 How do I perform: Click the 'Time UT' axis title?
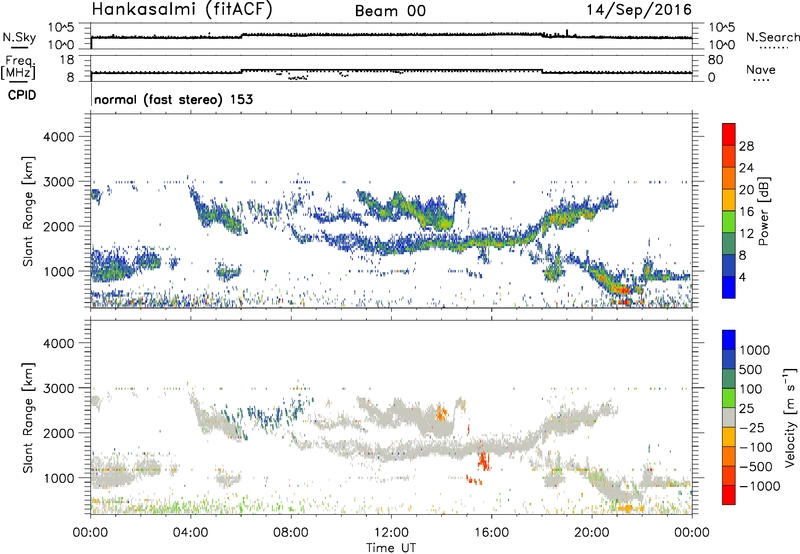pos(391,548)
